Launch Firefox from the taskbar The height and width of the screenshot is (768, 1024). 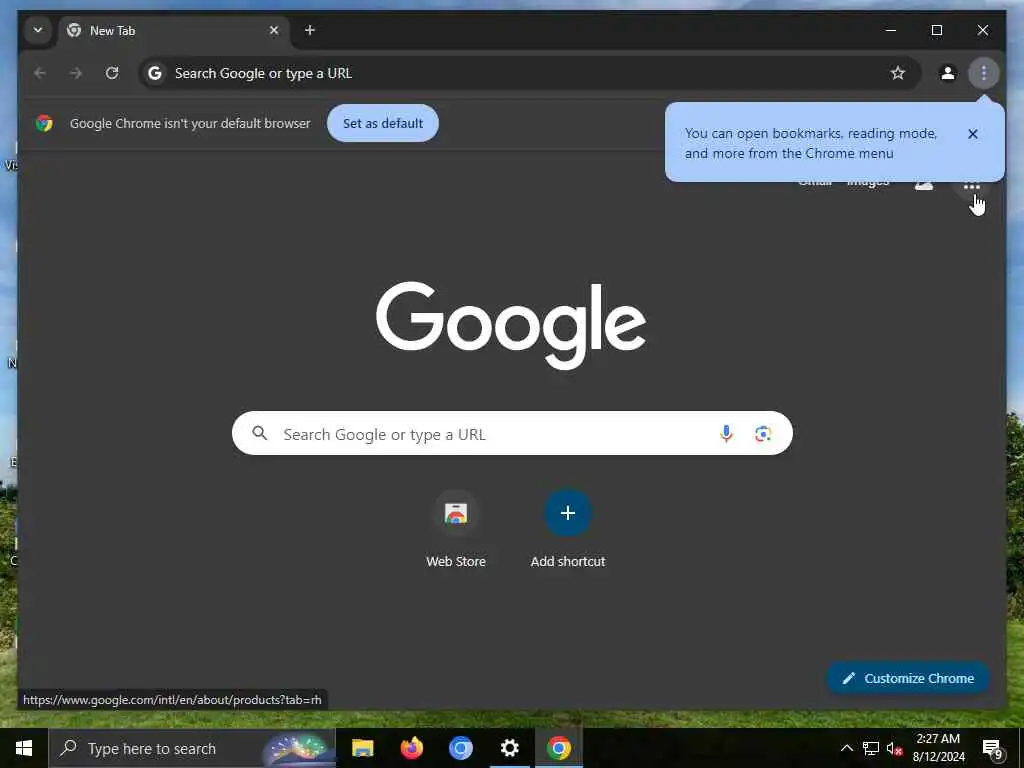click(x=411, y=748)
